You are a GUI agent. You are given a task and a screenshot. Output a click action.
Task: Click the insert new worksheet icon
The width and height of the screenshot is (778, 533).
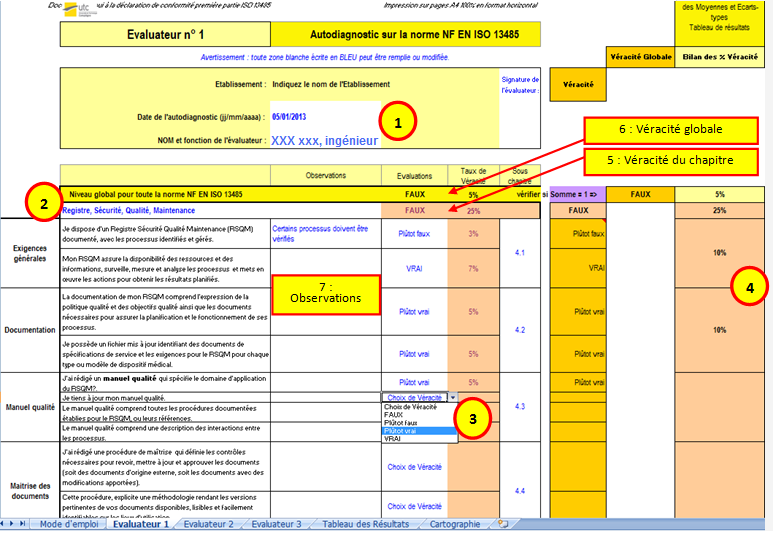click(x=503, y=524)
